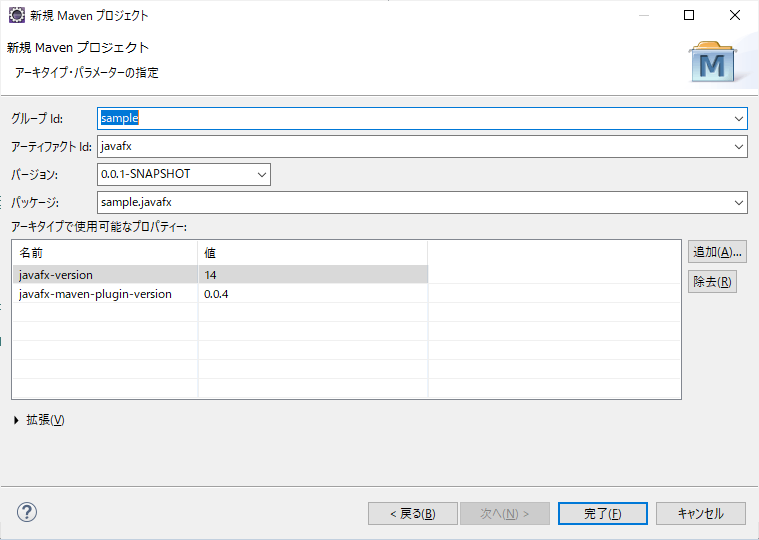
Task: Cancel the wizard with キャンセル button
Action: 700,513
